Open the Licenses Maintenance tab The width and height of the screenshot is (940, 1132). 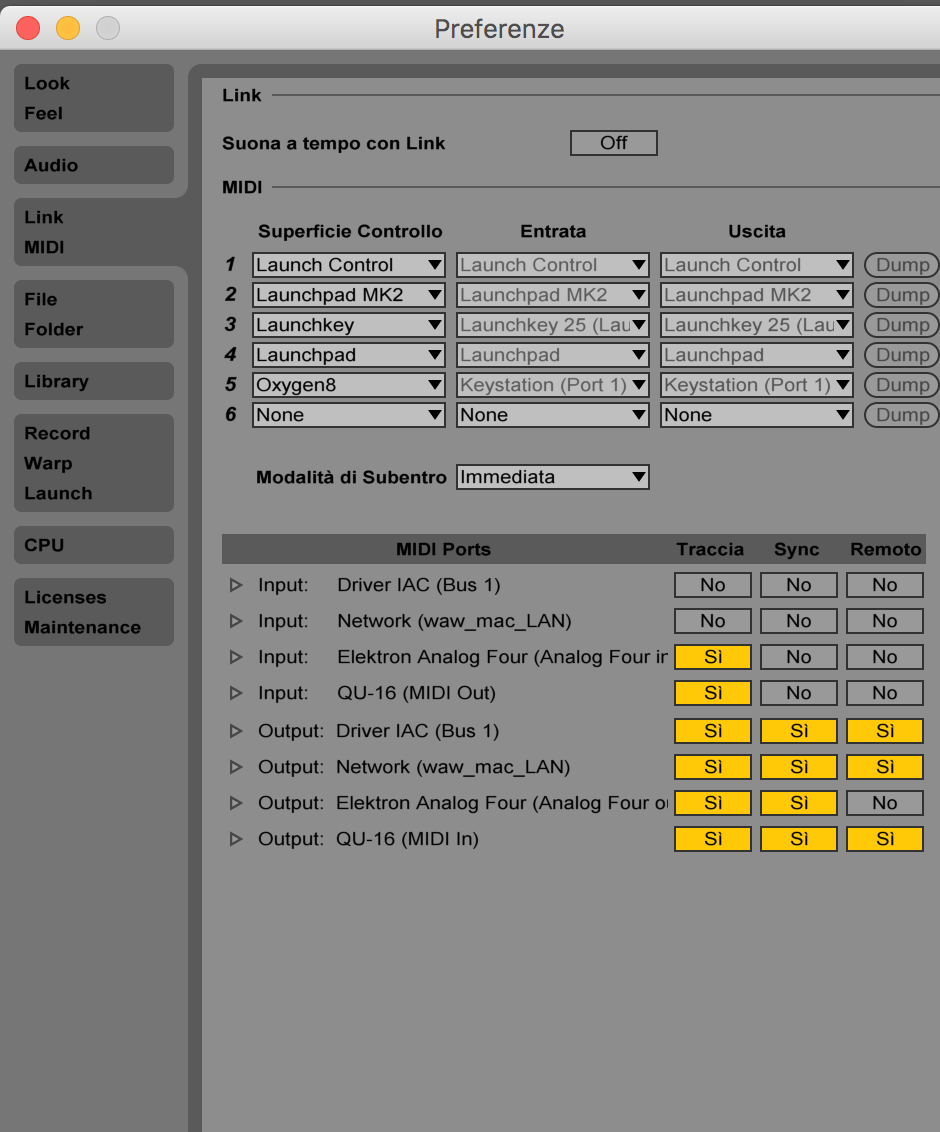tap(93, 612)
